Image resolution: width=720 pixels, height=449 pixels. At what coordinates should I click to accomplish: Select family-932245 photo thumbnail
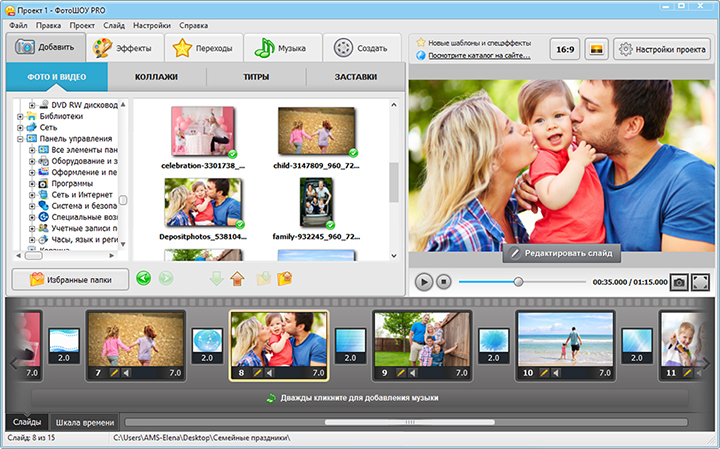pos(316,202)
